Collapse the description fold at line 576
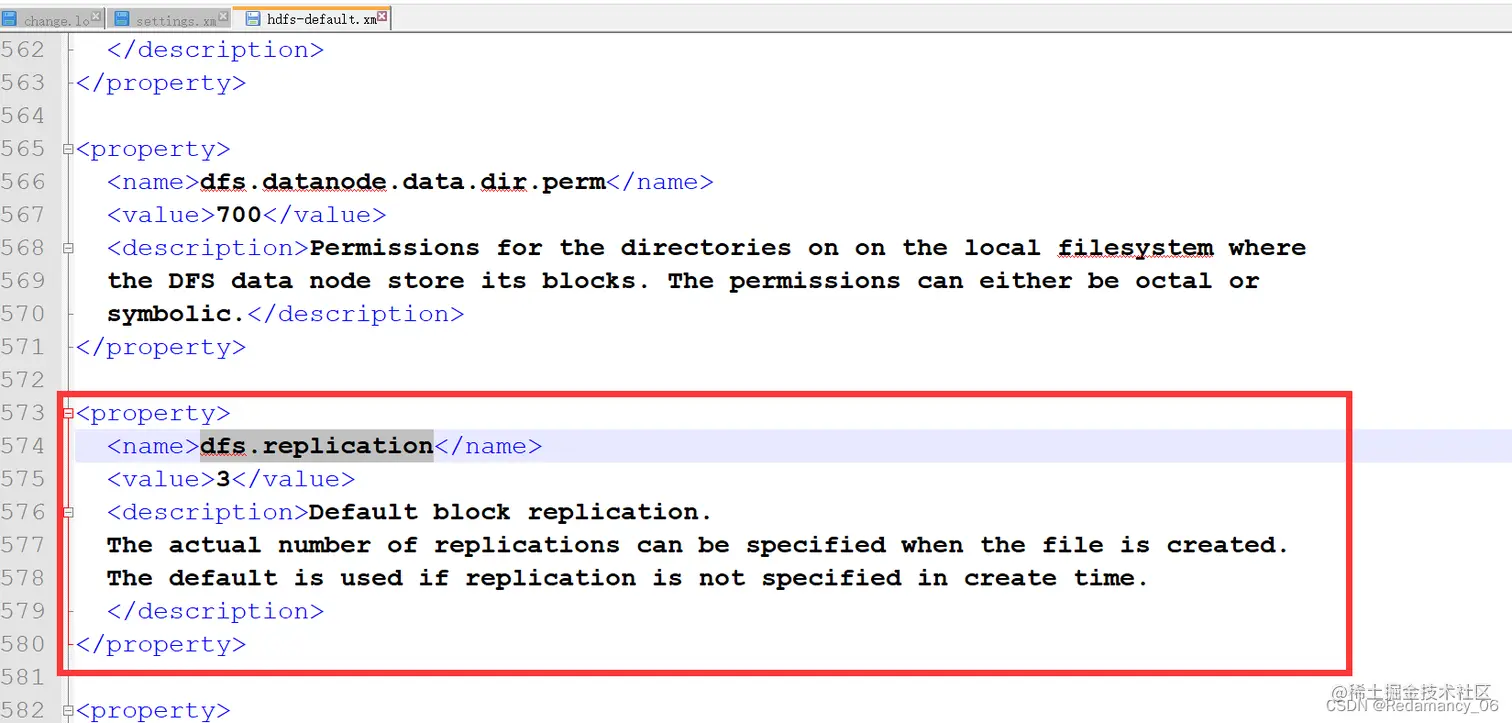 click(x=68, y=512)
